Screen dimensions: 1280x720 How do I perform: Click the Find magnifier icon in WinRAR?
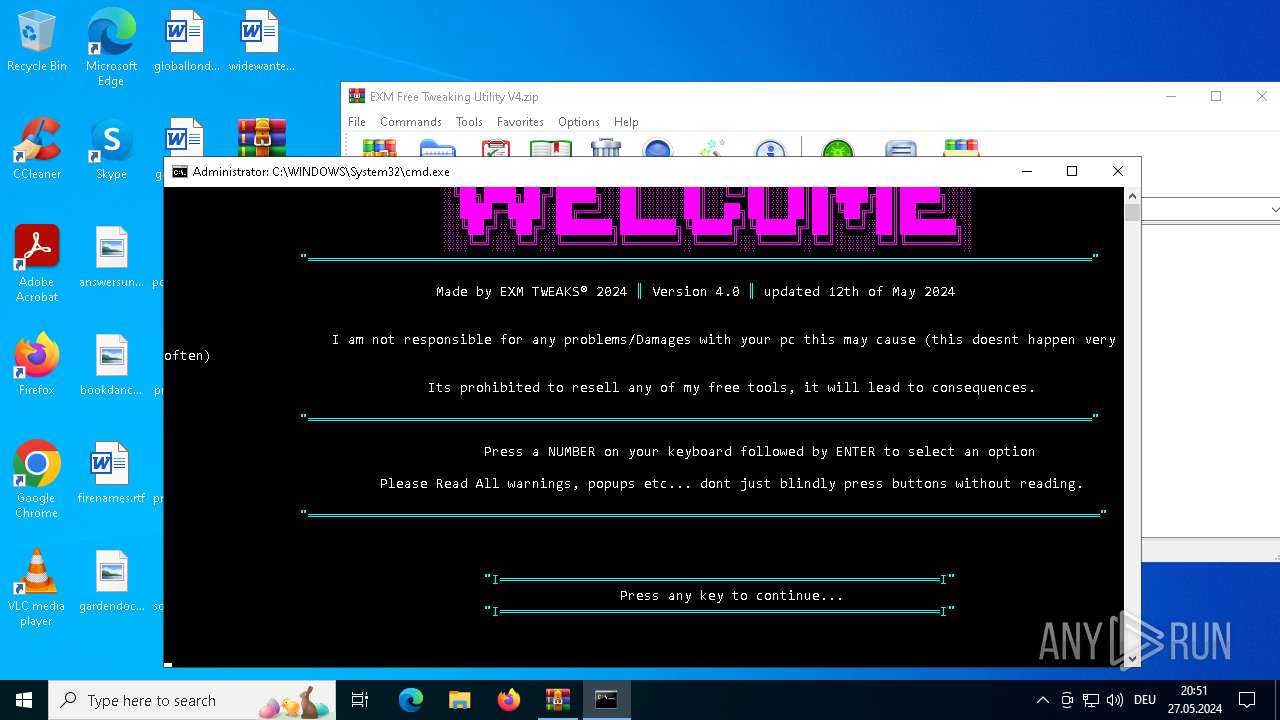(x=657, y=148)
